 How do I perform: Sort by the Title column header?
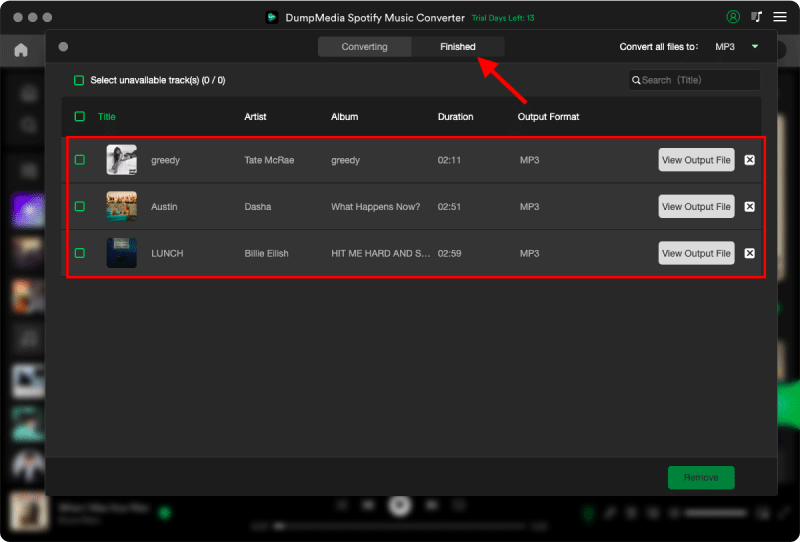click(x=107, y=116)
